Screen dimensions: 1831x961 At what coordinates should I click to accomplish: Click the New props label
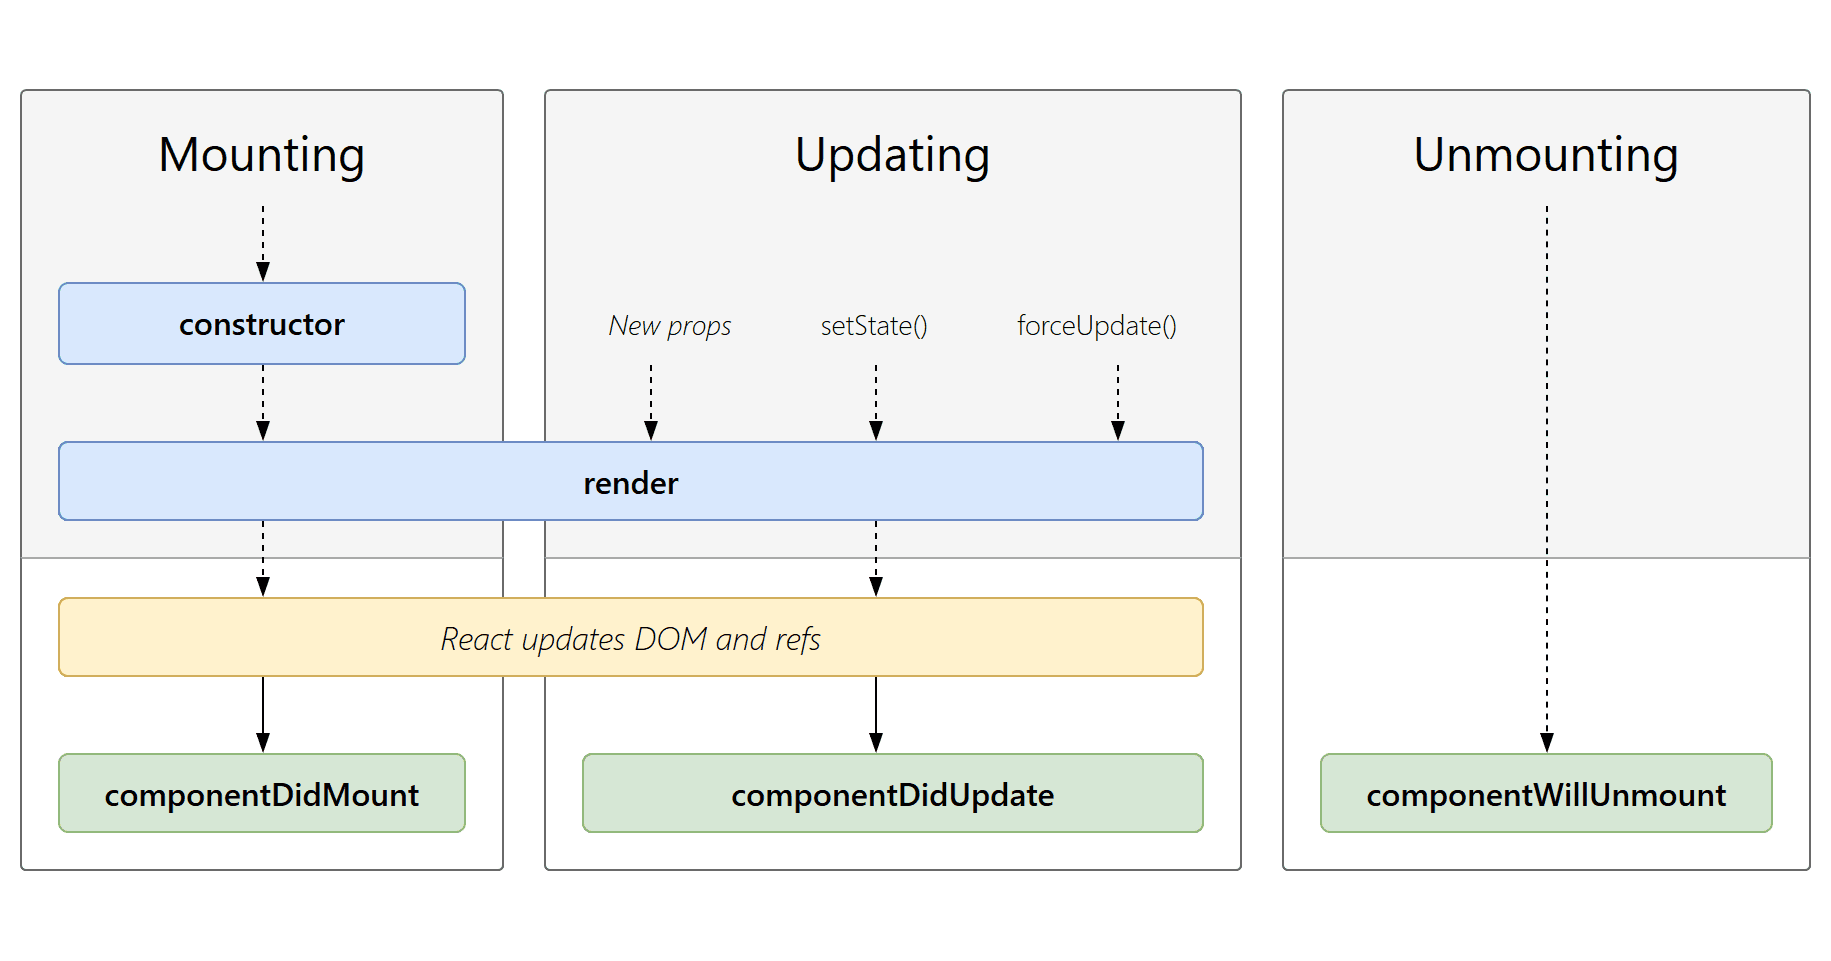(669, 325)
